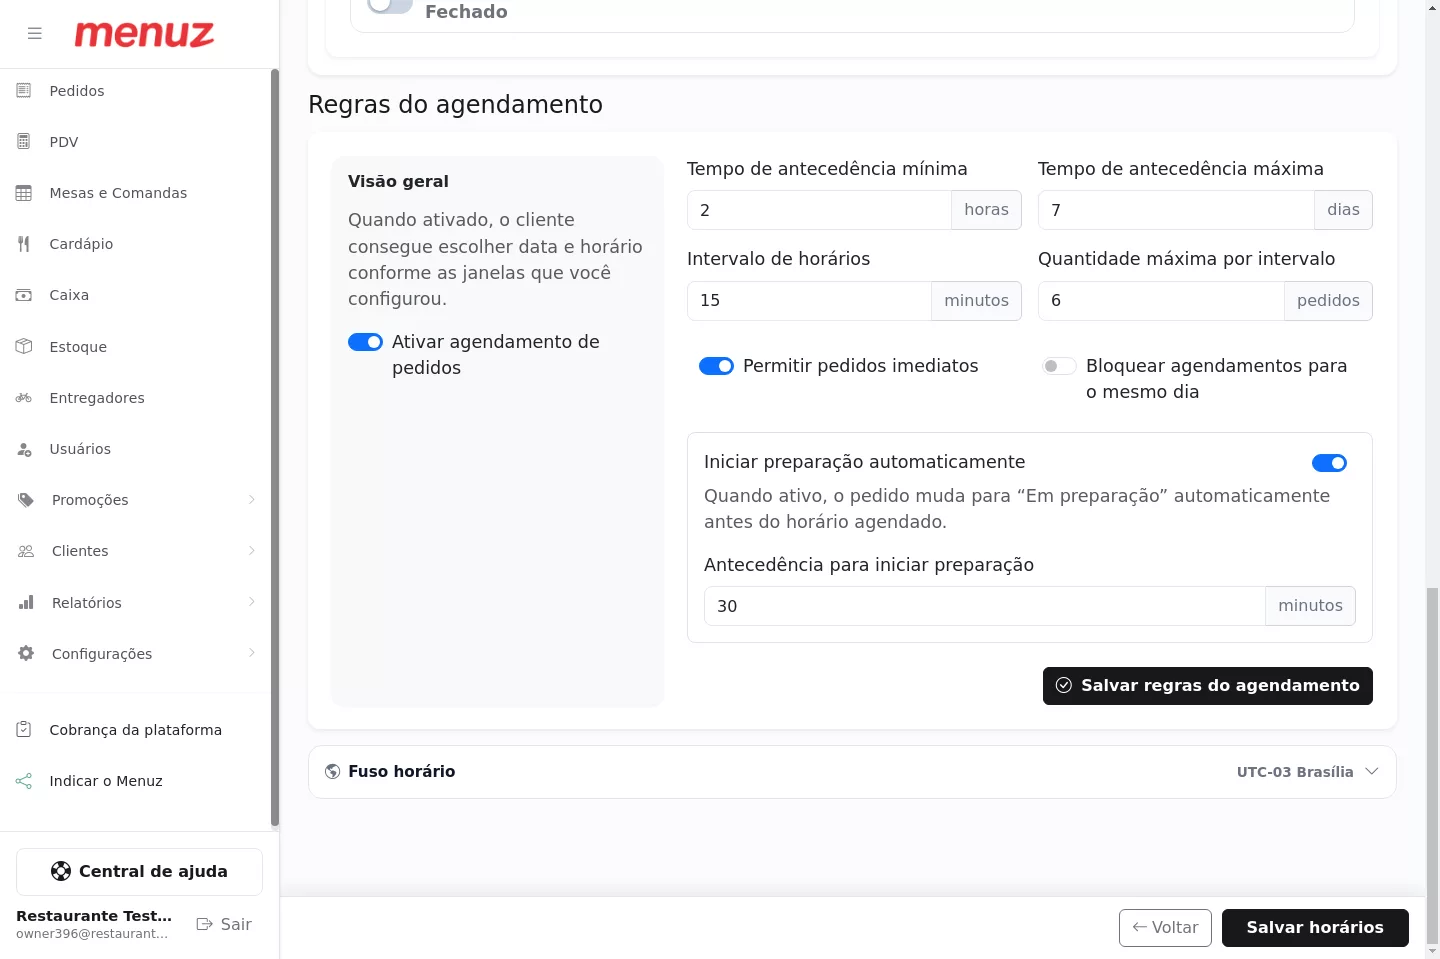Click the 'Regras do agendamento' heading
The height and width of the screenshot is (959, 1440).
(455, 105)
